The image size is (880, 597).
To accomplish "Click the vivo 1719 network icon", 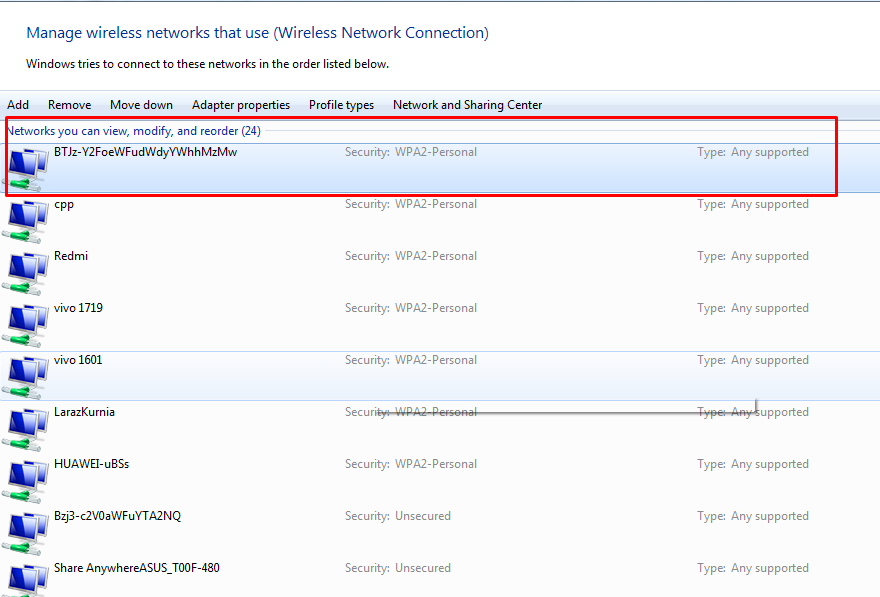I will click(27, 324).
